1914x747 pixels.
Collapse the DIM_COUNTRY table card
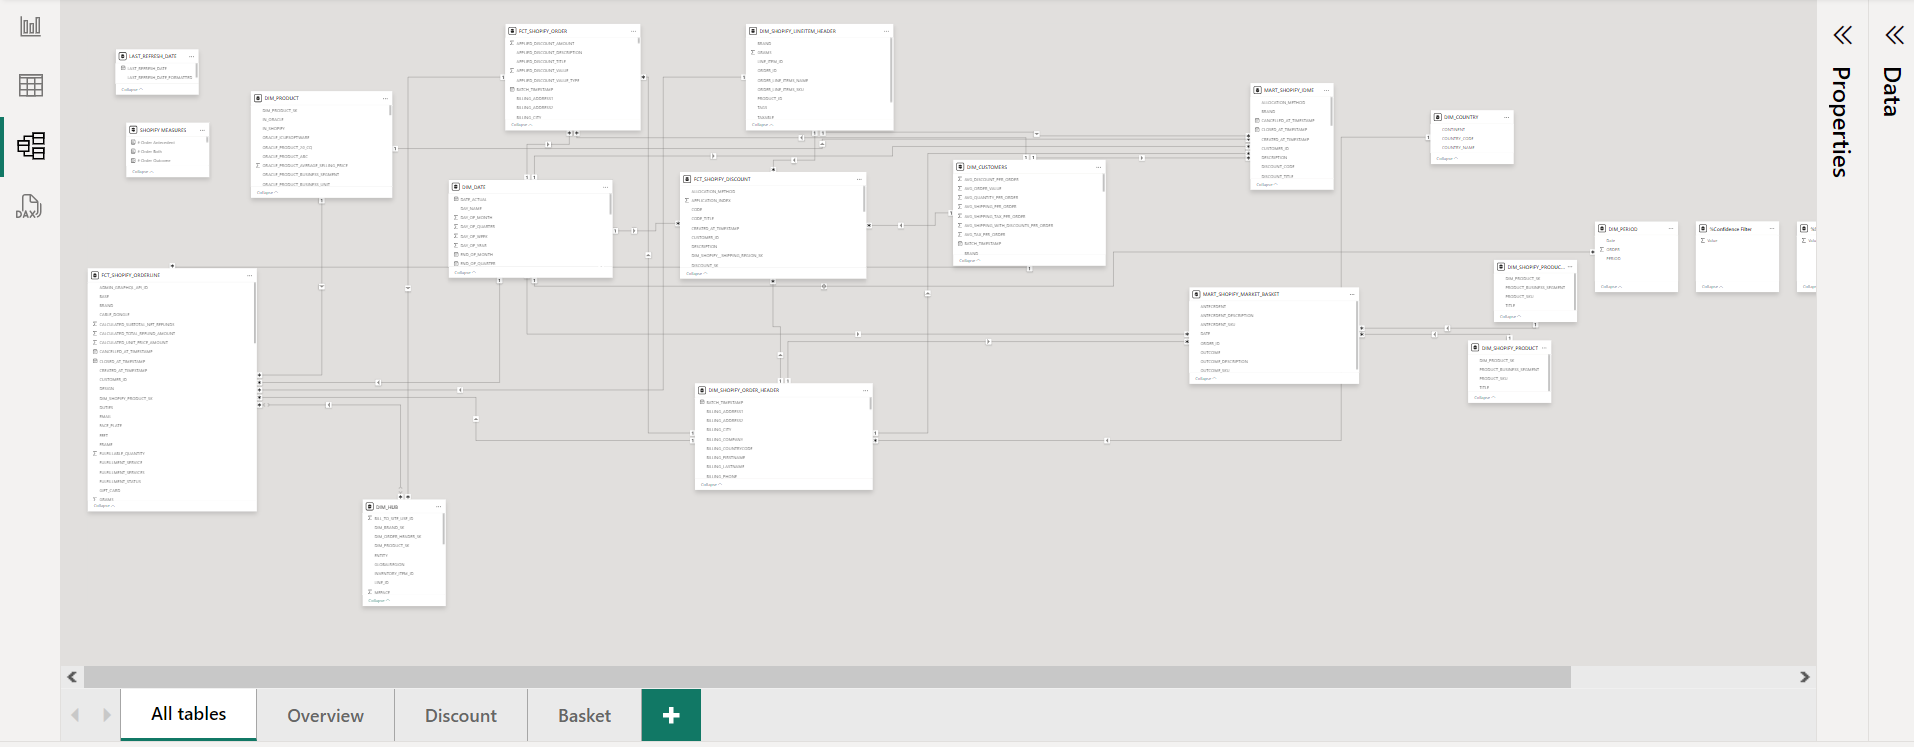tap(1446, 158)
